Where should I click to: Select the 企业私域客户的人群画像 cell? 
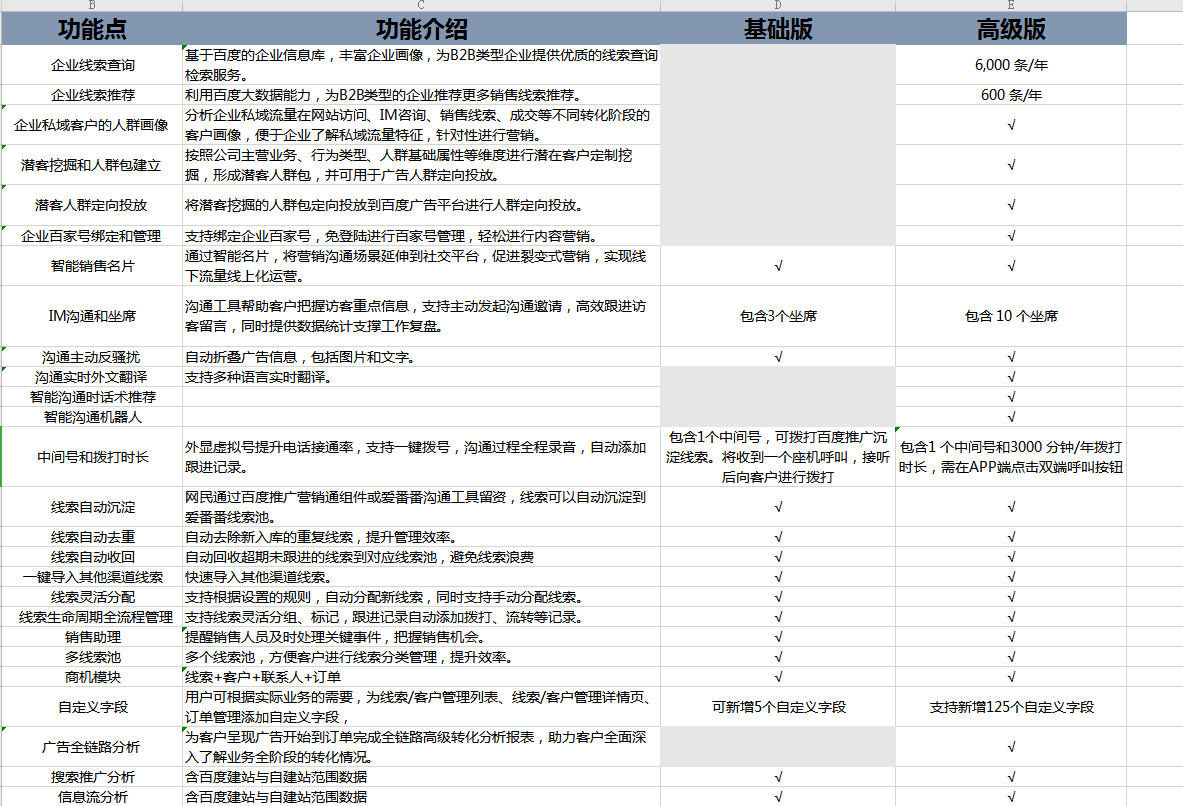(92, 125)
